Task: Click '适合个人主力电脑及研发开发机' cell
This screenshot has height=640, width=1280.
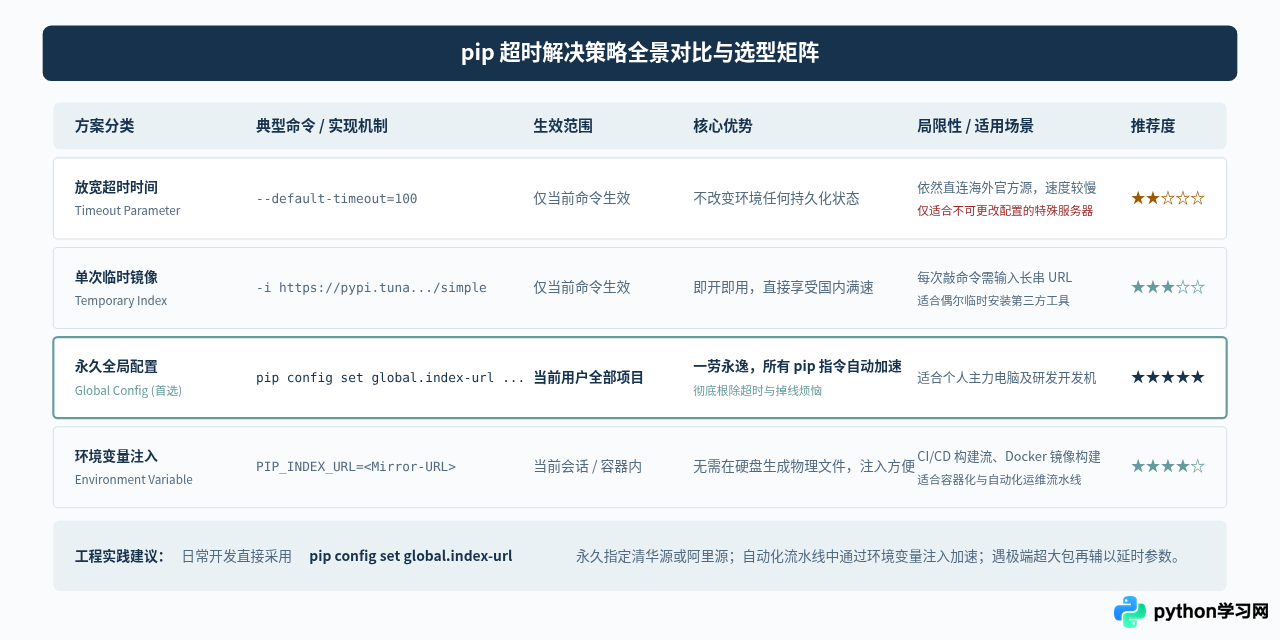Action: (x=1006, y=377)
